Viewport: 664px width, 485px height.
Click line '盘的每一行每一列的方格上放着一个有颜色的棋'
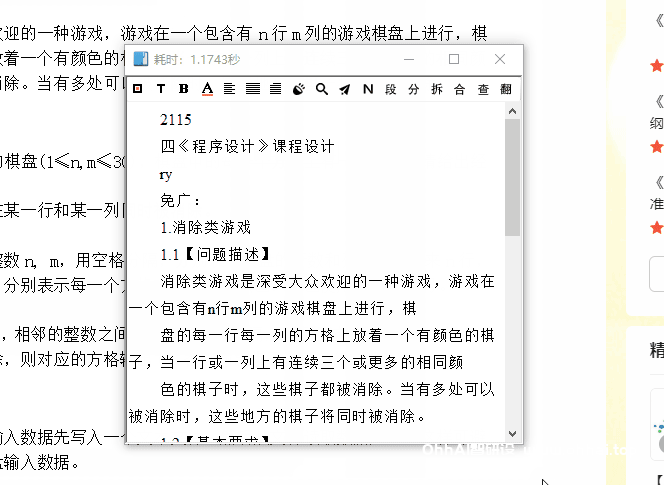327,335
